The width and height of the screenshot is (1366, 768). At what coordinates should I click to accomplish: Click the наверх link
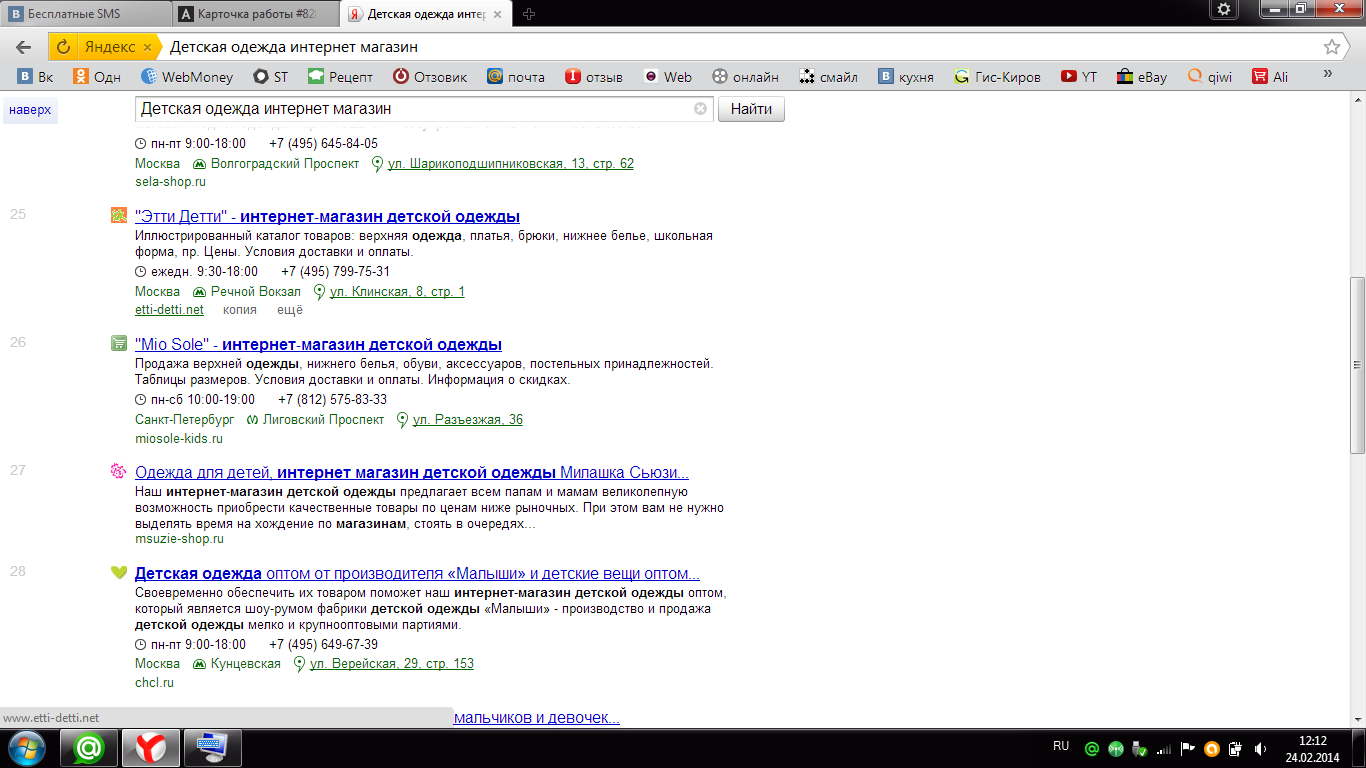[30, 109]
